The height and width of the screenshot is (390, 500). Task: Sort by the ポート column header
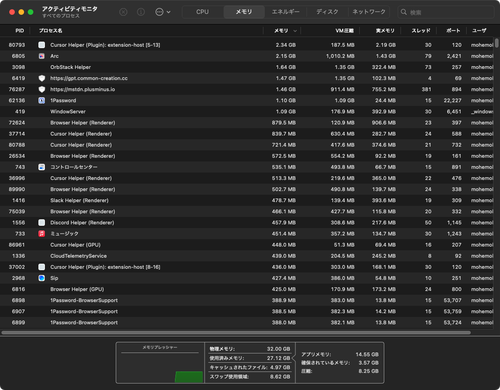point(453,31)
